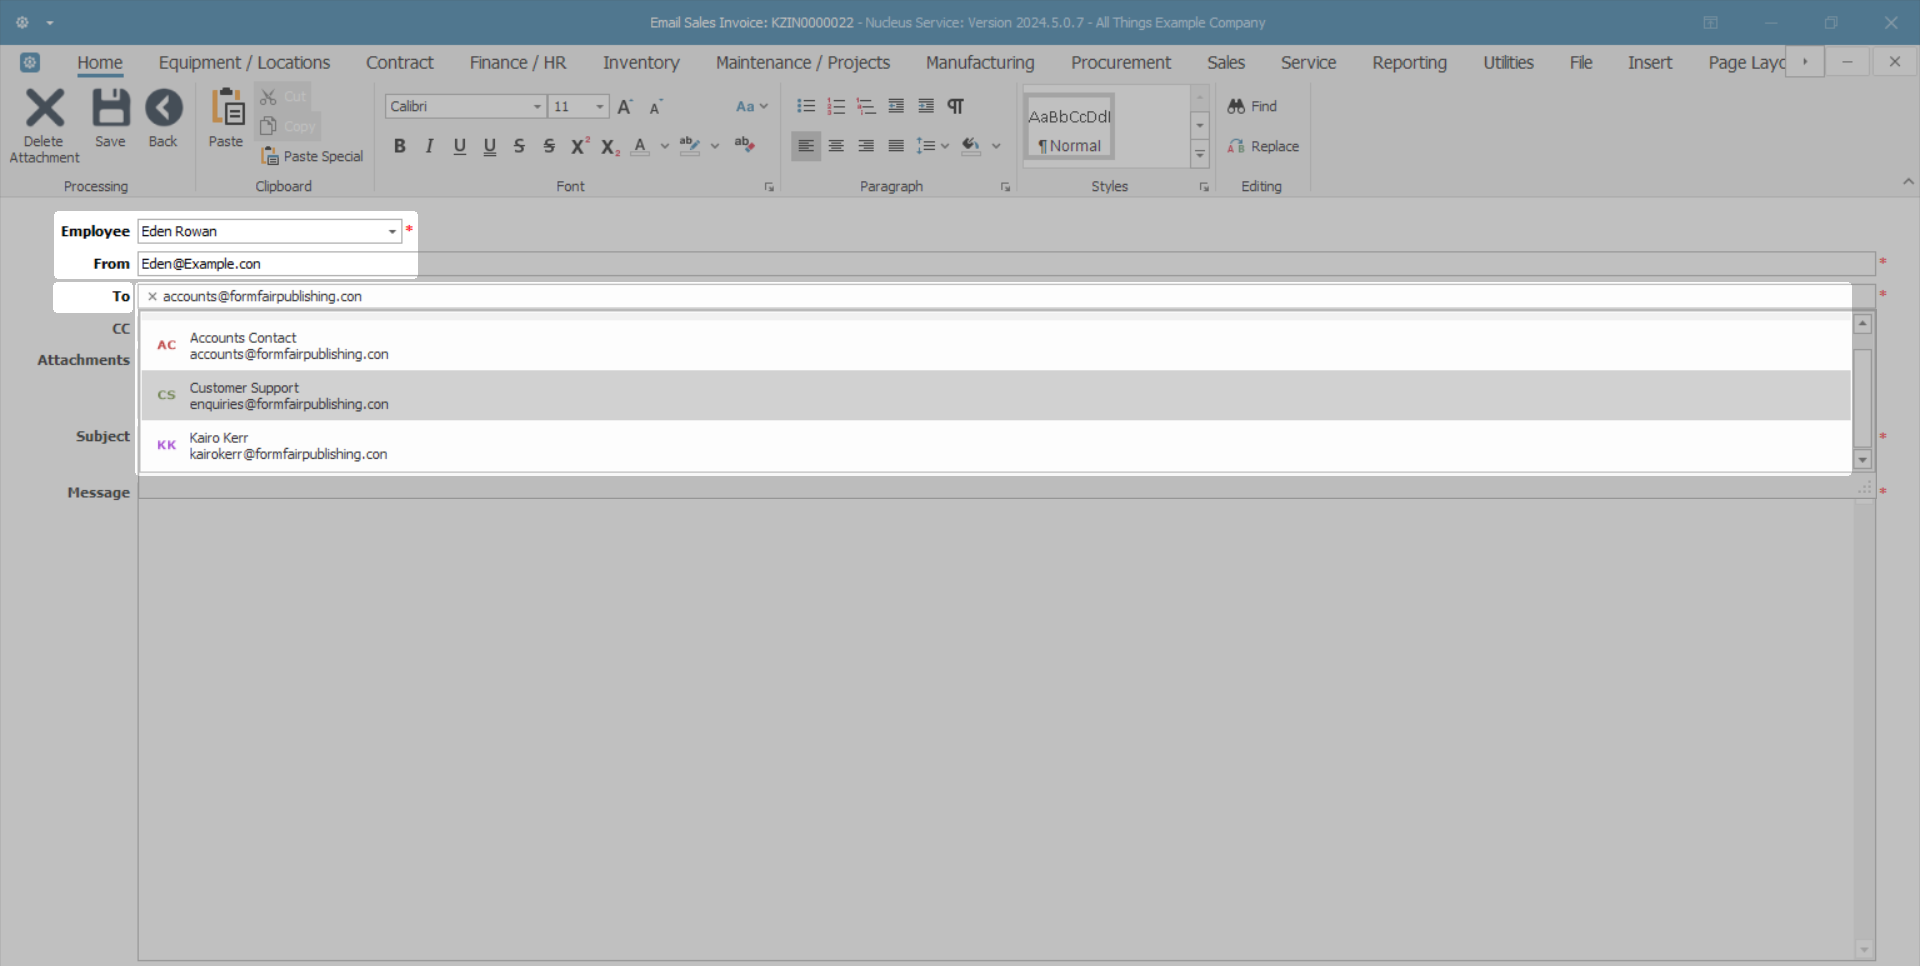Screen dimensions: 1920x966
Task: Click the Replace button in Editing
Action: click(1263, 146)
